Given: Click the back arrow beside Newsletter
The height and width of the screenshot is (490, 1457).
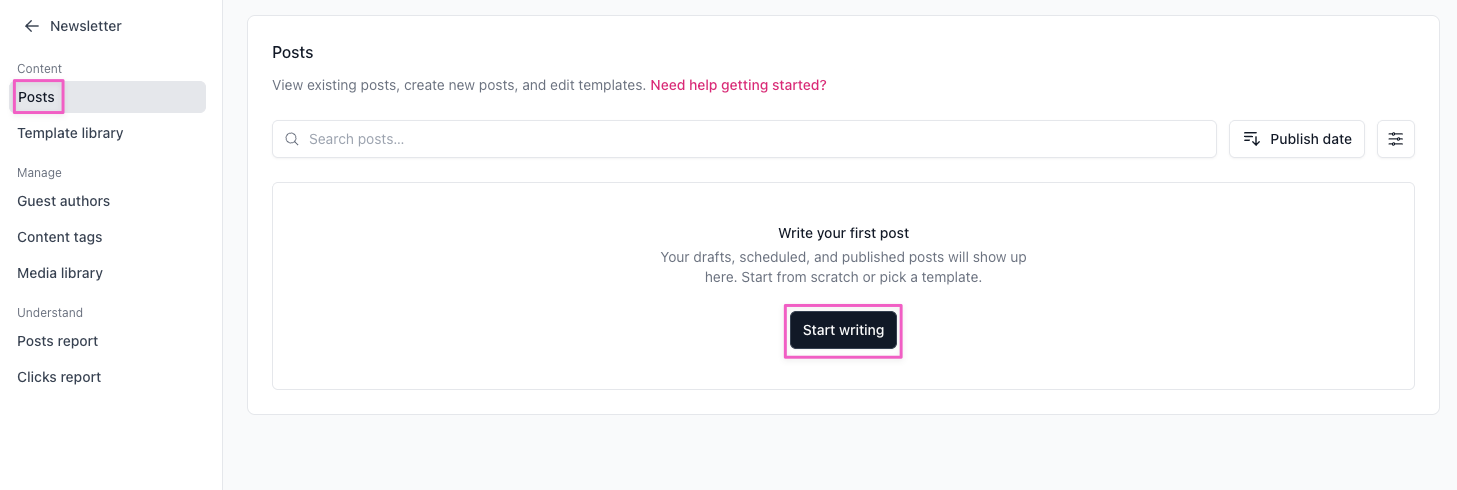Looking at the screenshot, I should 32,26.
